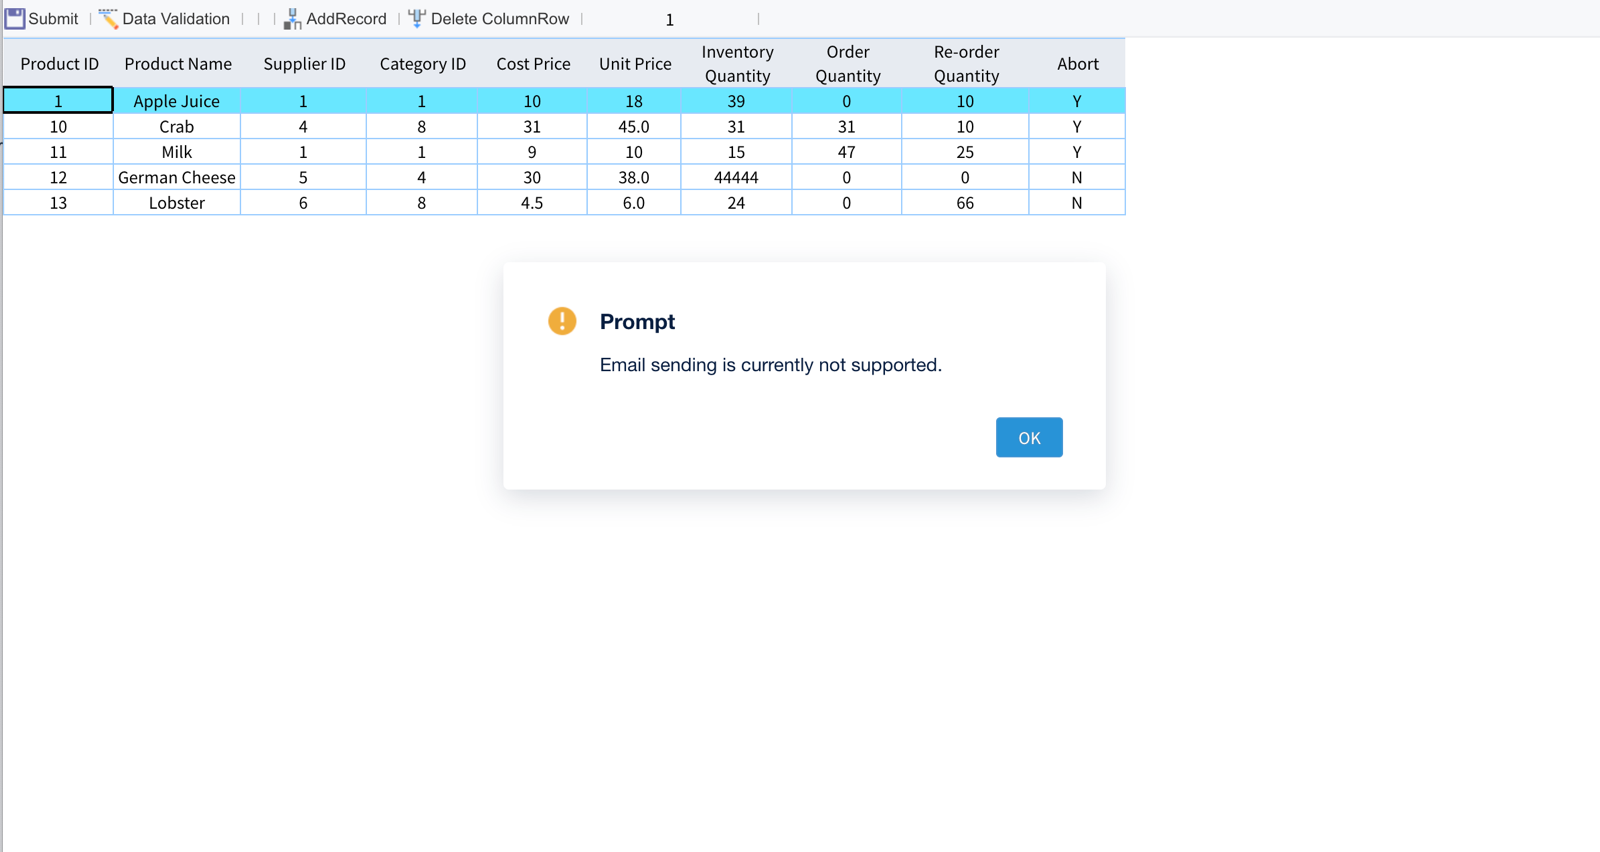Click the inventory quantity cell 44444
Image resolution: width=1600 pixels, height=852 pixels.
(x=736, y=177)
